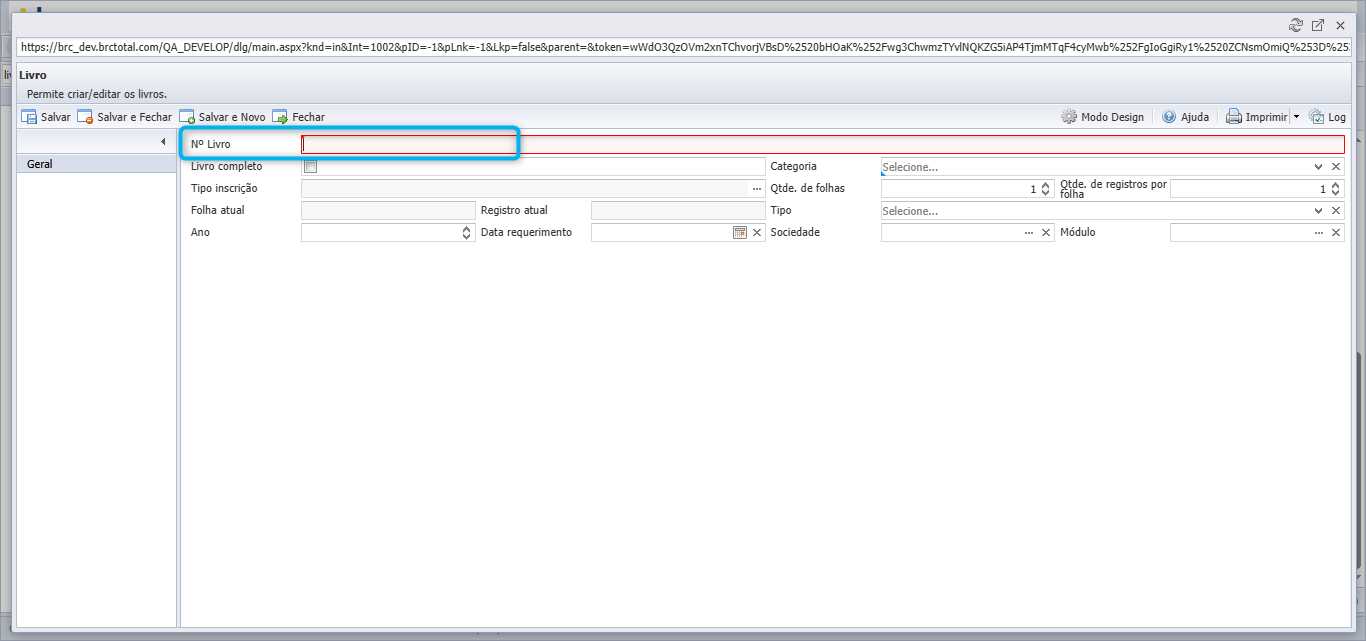Open Tipo inscrição lookup ellipsis button
This screenshot has width=1366, height=641.
click(757, 189)
